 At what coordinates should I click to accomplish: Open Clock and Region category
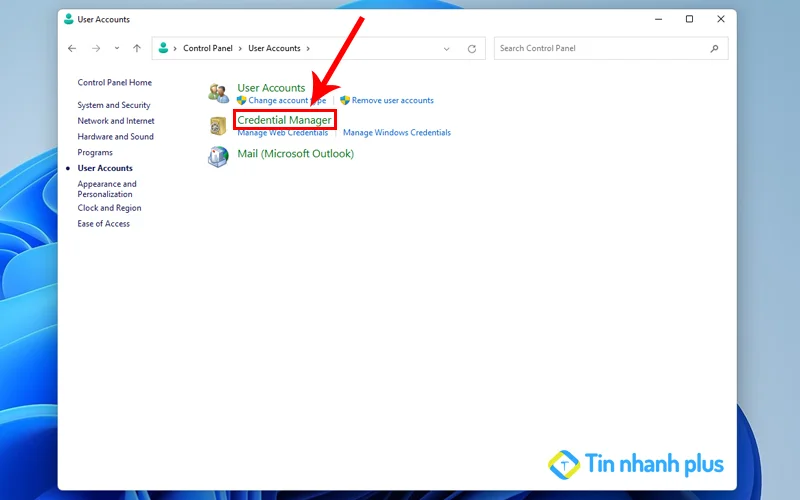pyautogui.click(x=109, y=208)
